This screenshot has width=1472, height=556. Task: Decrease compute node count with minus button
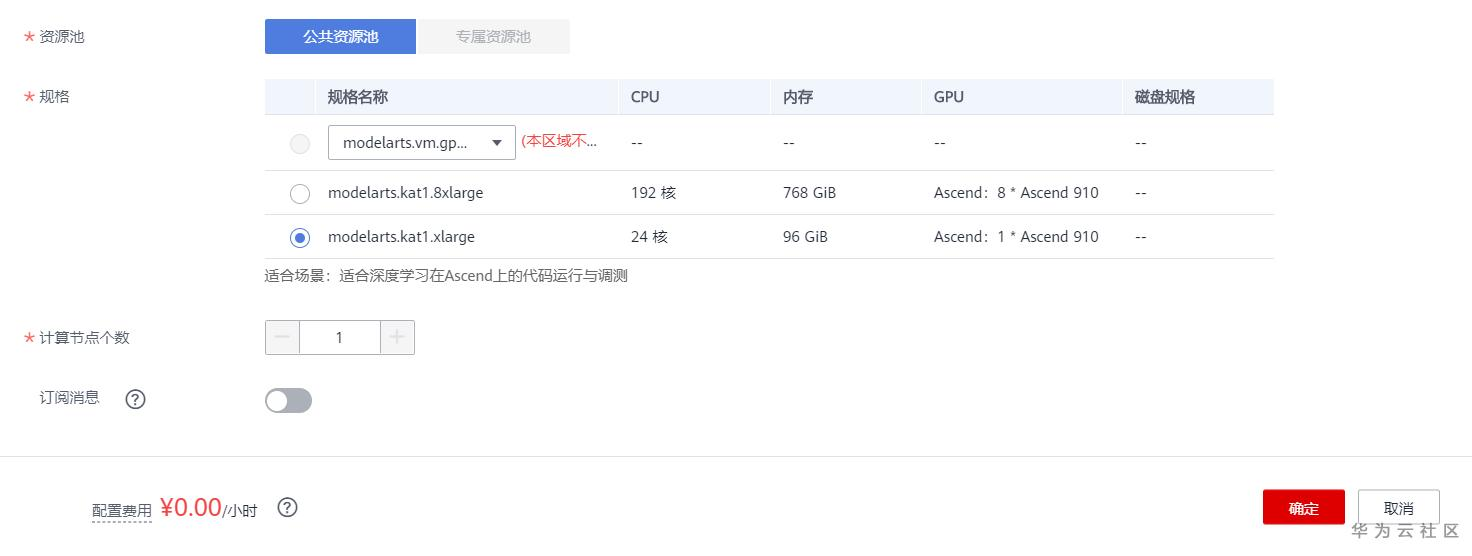282,338
